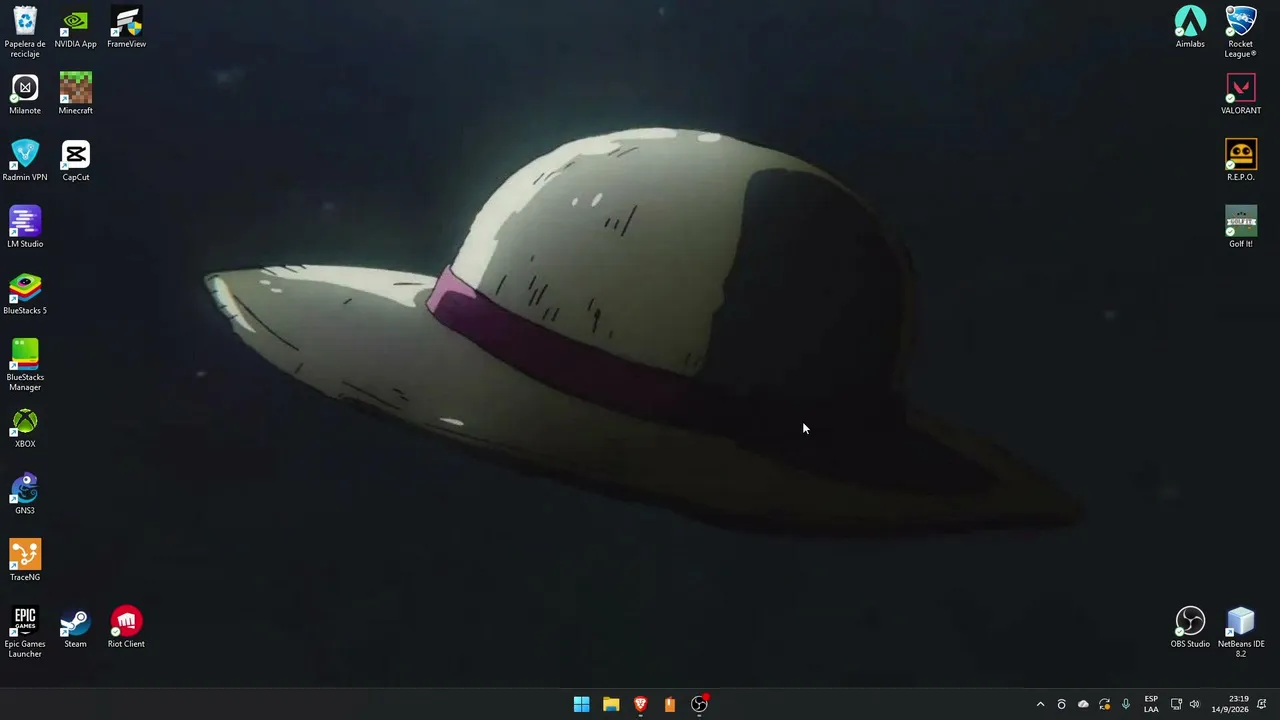The height and width of the screenshot is (720, 1280).
Task: Open the clock showing 23:19
Action: click(x=1230, y=704)
